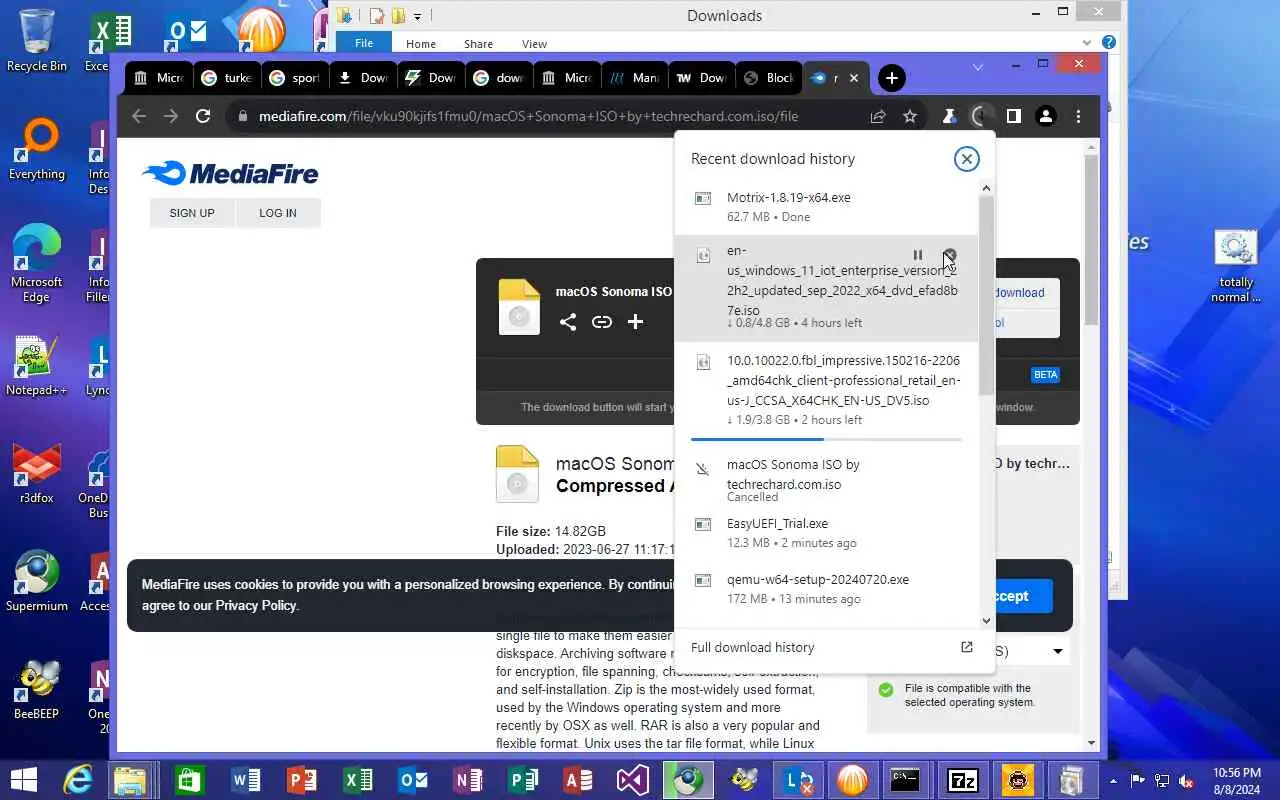The image size is (1280, 800).
Task: Click the SIGN UP button
Action: pos(192,213)
